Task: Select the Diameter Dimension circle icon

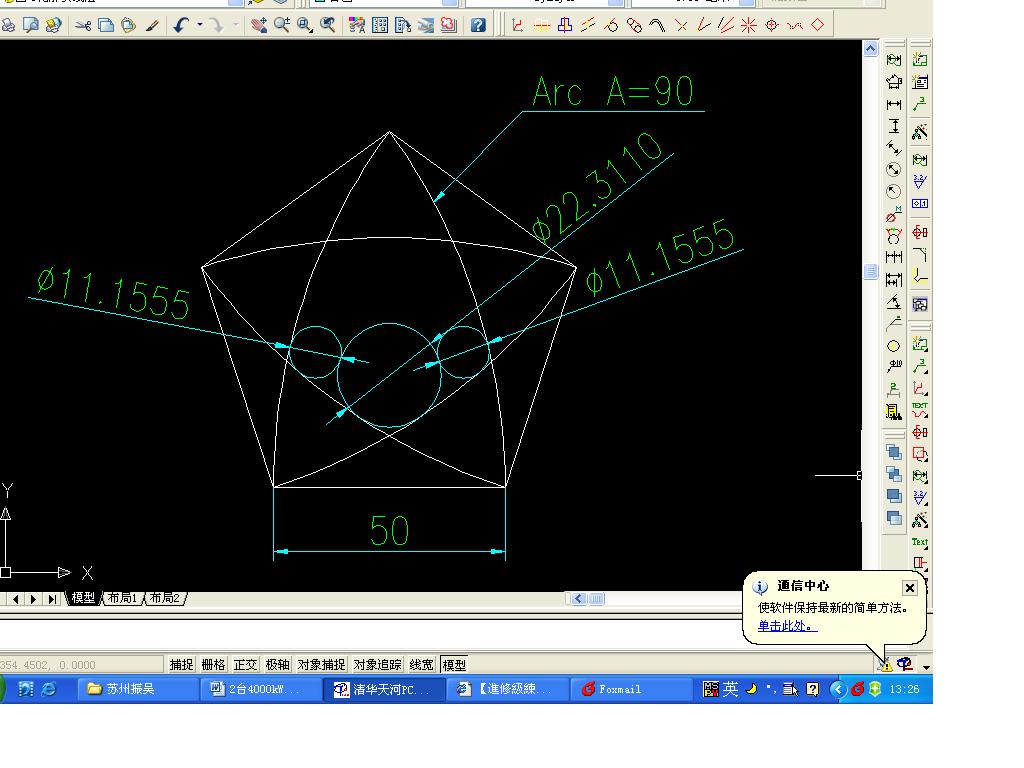Action: [x=894, y=170]
